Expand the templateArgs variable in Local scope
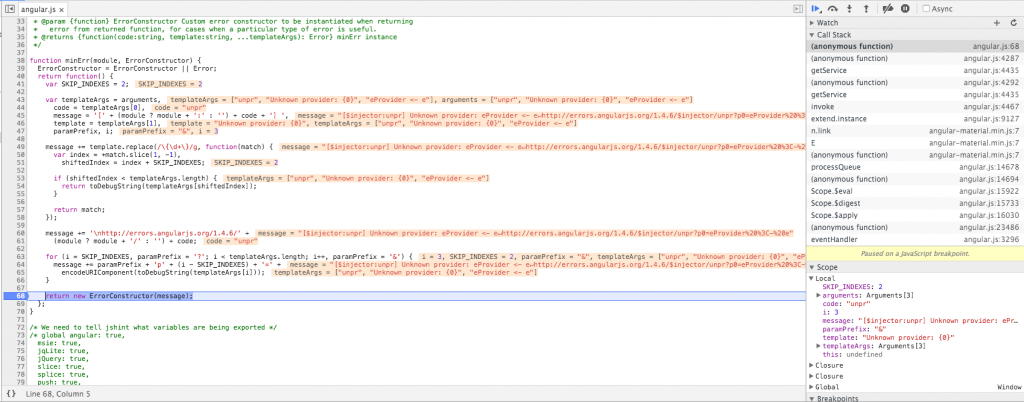Viewport: 1024px width, 402px height. tap(819, 346)
